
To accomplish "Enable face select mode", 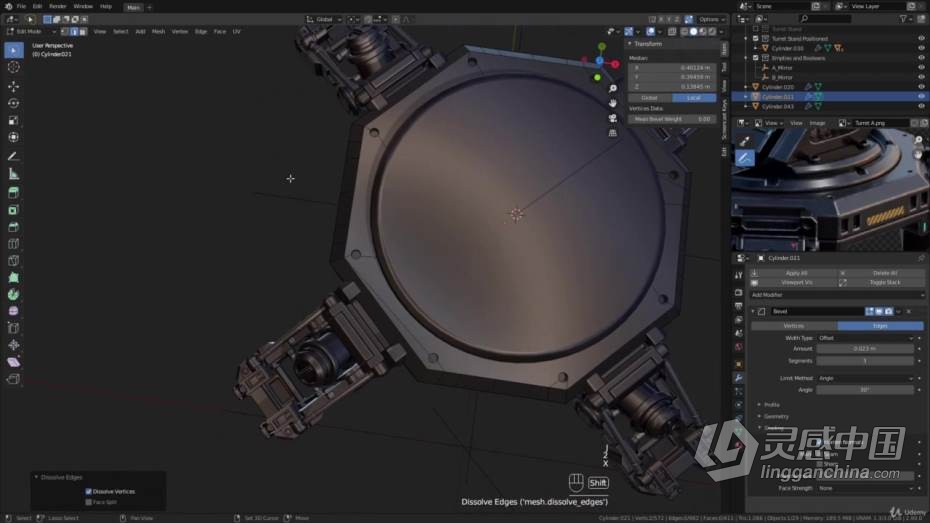I will pos(83,31).
